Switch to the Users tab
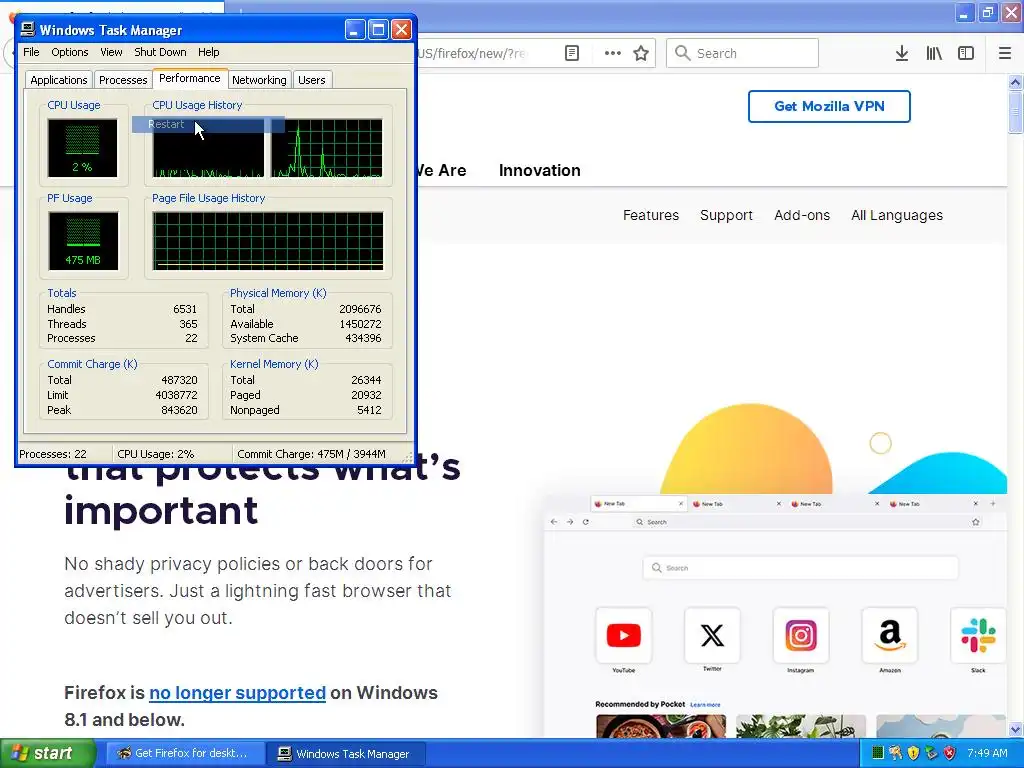Viewport: 1024px width, 768px height. pos(312,80)
